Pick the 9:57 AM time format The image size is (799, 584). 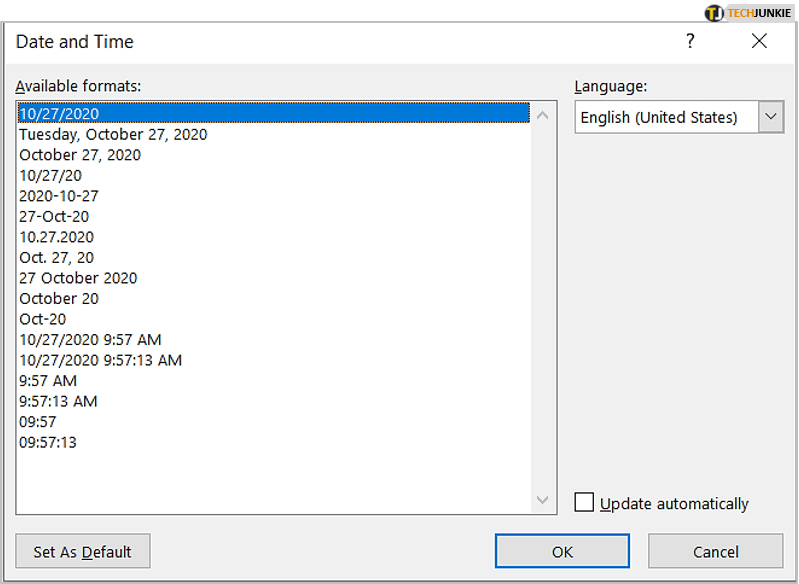pos(48,381)
